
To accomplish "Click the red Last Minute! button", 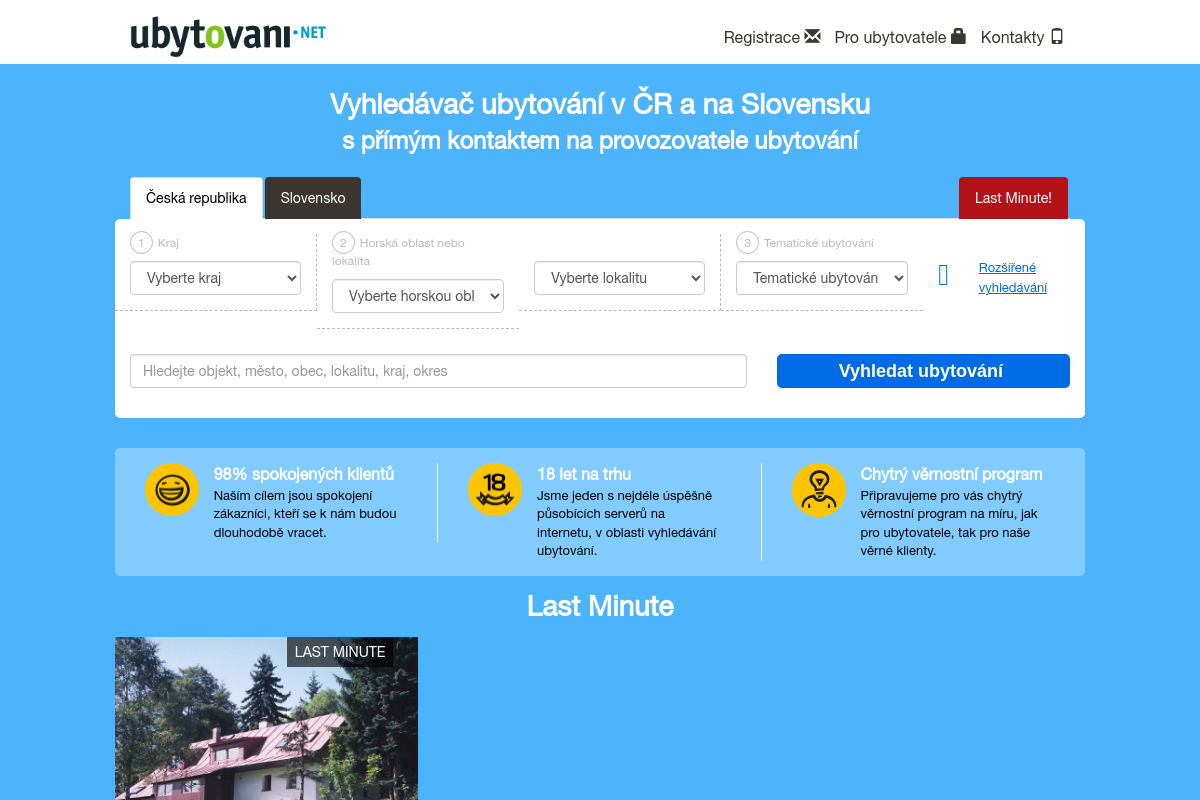I will coord(1013,198).
